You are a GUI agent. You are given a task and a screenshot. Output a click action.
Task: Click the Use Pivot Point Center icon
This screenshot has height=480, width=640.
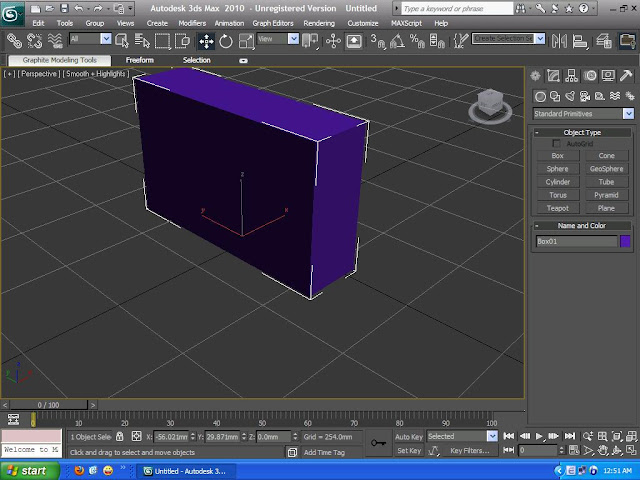pyautogui.click(x=310, y=40)
